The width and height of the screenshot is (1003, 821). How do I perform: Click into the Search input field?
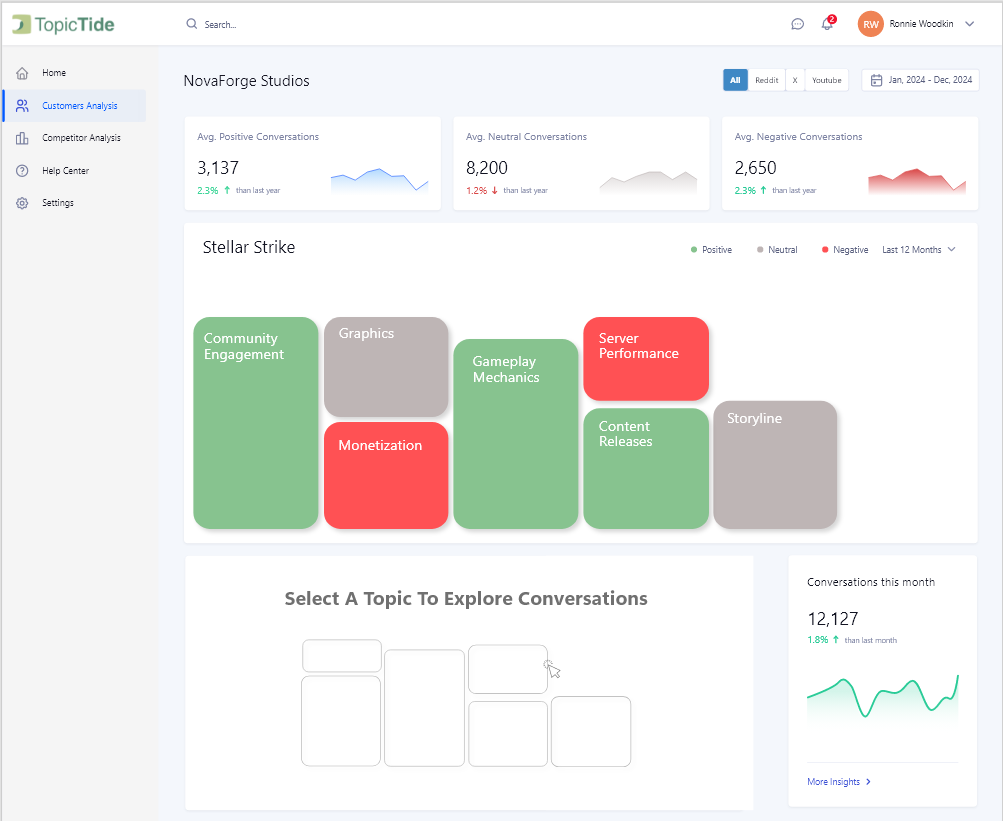click(300, 24)
